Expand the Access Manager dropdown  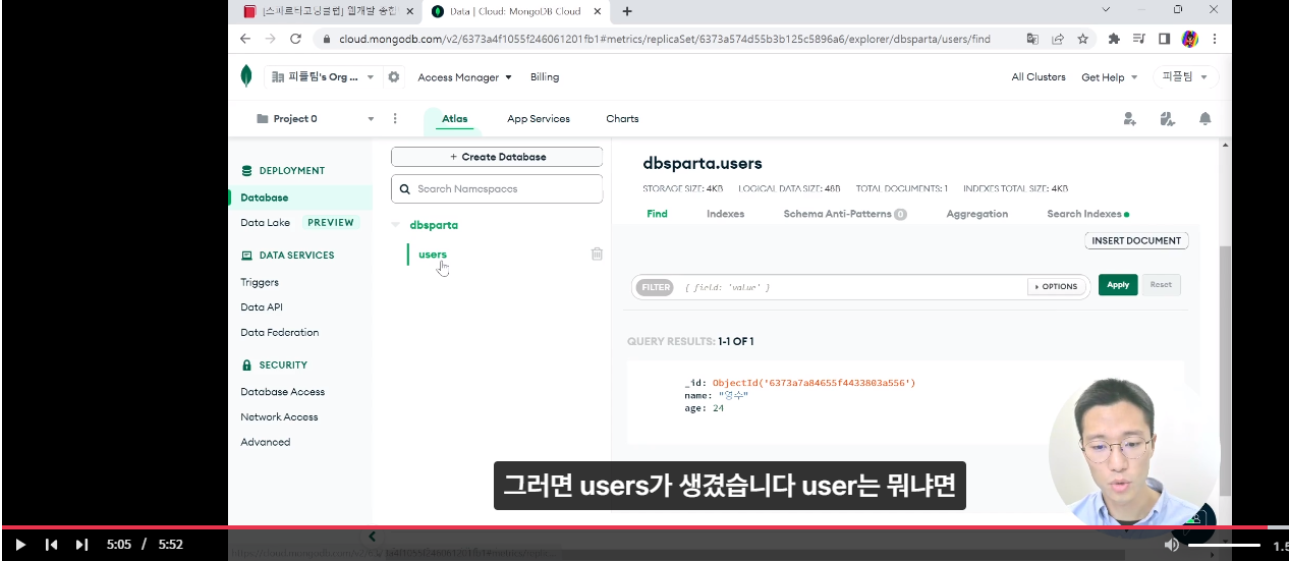tap(464, 77)
